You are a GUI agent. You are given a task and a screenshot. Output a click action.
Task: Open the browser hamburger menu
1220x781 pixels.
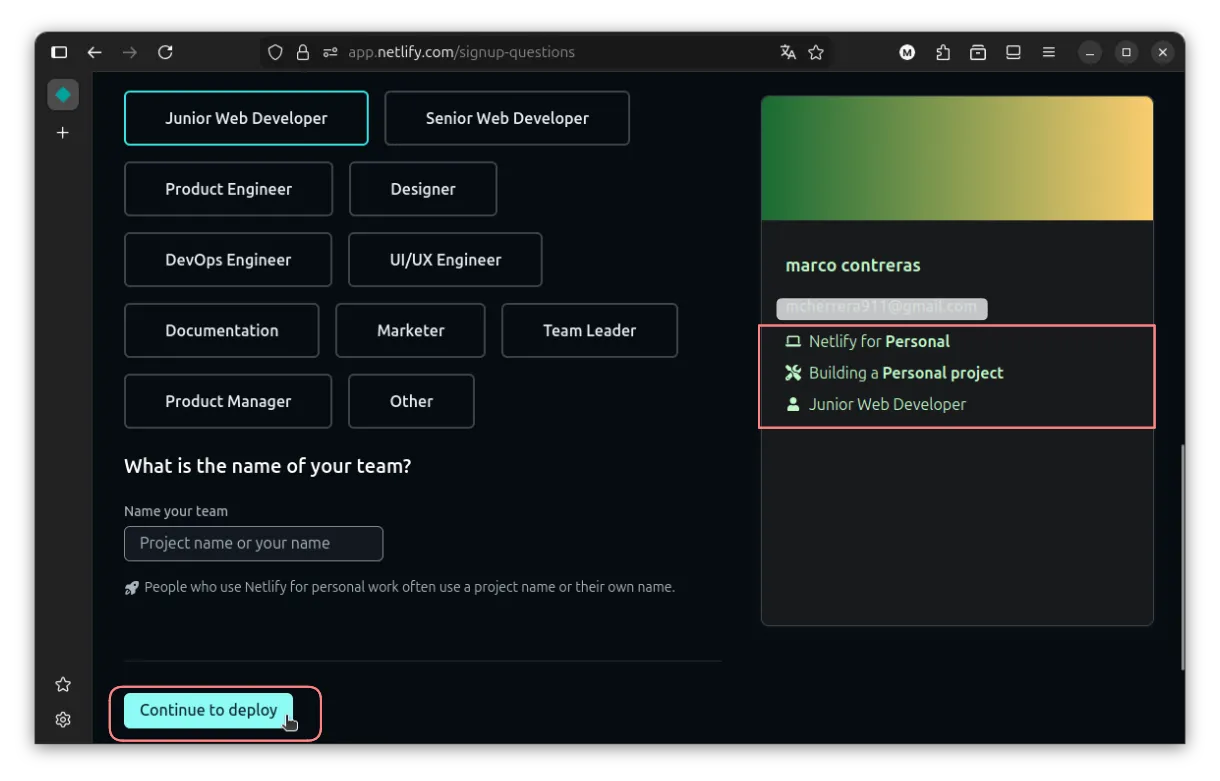(1049, 52)
